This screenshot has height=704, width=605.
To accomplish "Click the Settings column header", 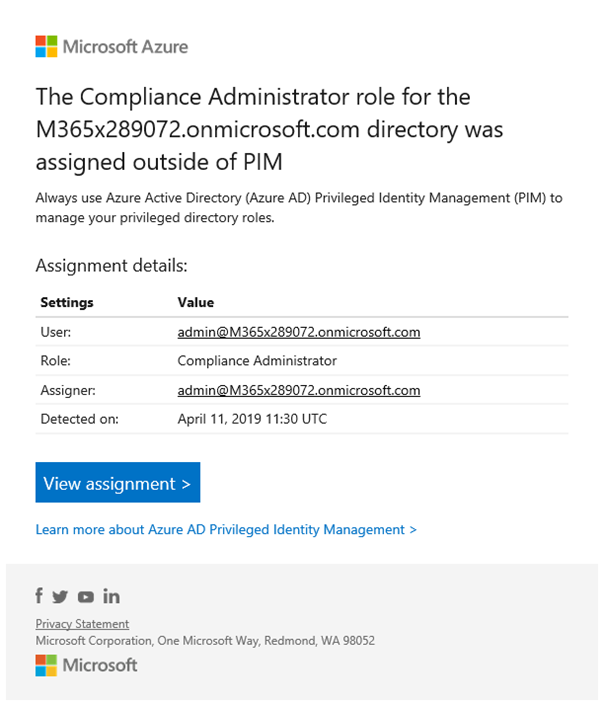I will tap(67, 303).
